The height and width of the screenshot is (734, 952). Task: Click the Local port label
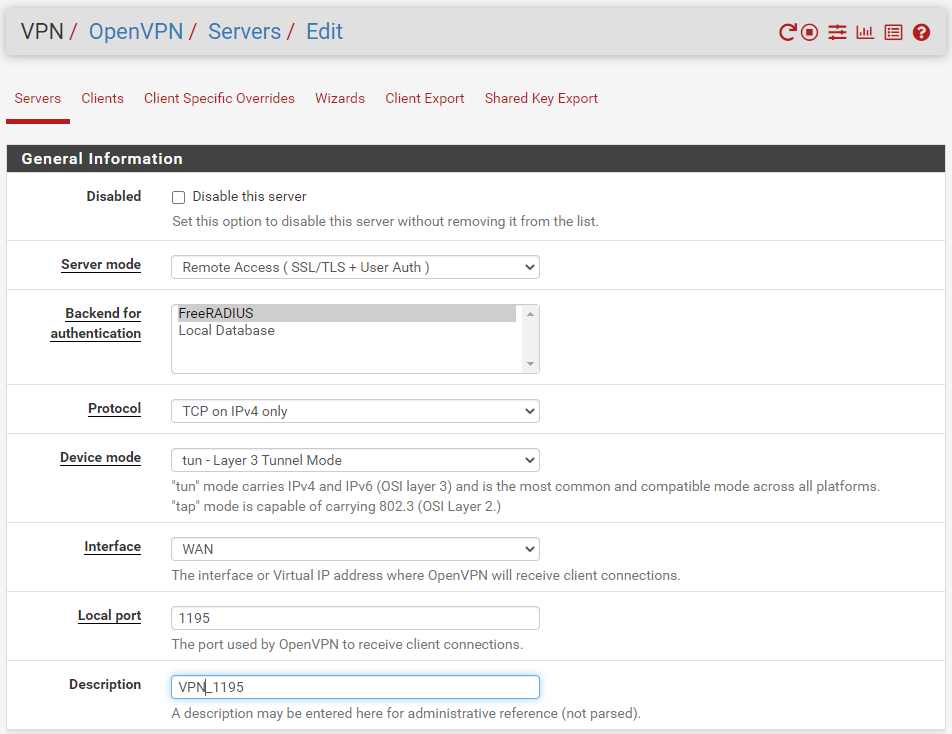(109, 616)
